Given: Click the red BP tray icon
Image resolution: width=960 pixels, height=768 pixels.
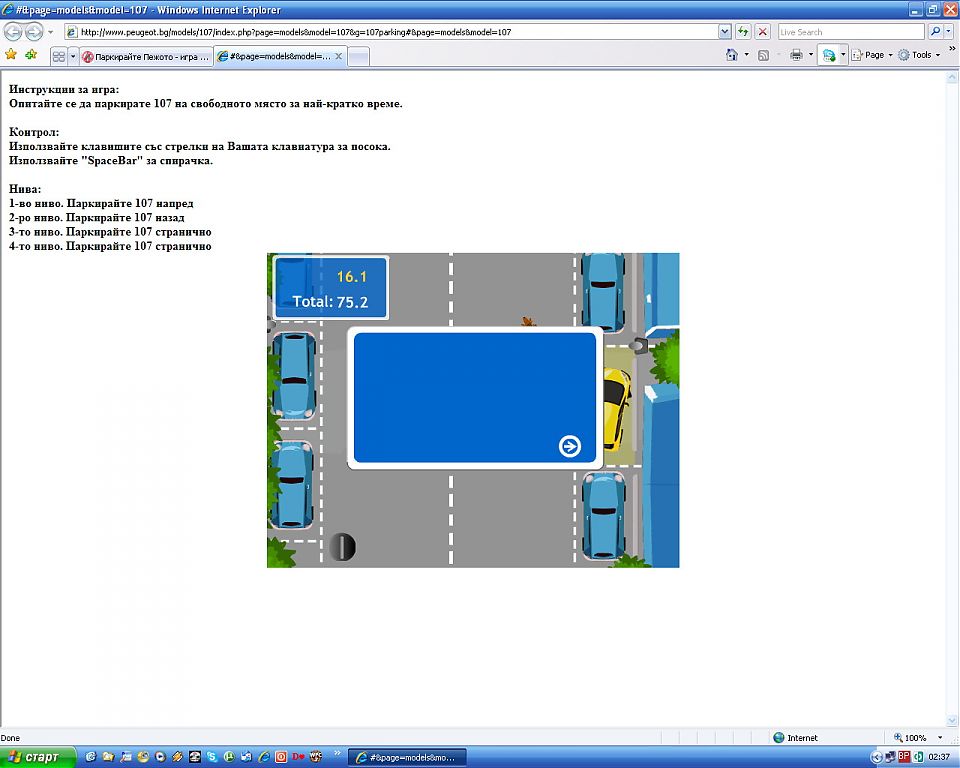Looking at the screenshot, I should (904, 757).
